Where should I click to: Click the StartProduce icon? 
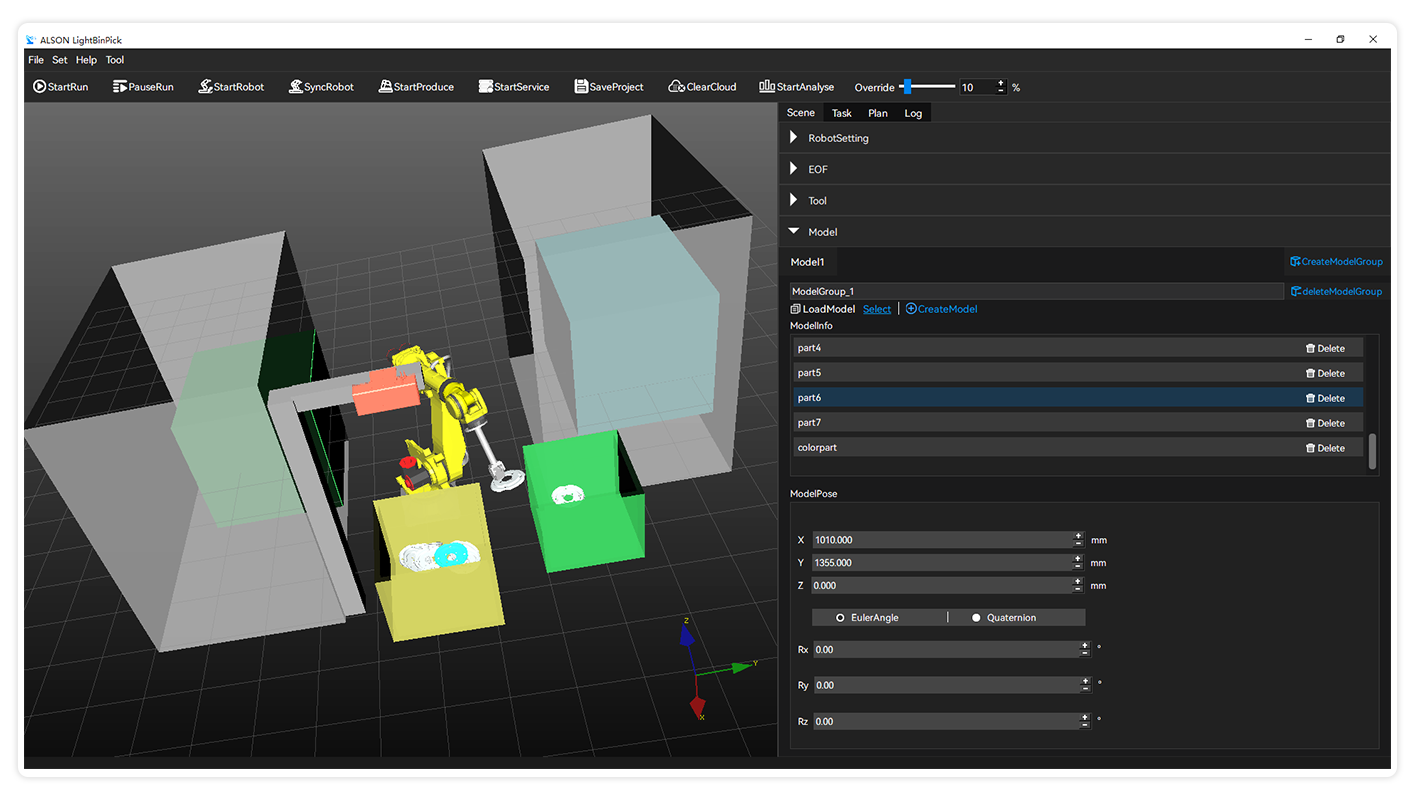click(x=384, y=86)
